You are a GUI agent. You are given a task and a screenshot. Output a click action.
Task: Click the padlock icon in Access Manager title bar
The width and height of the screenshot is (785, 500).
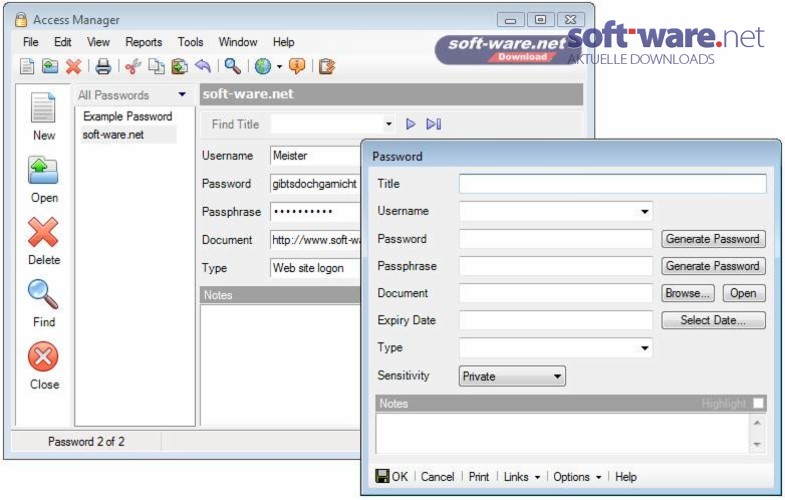click(x=21, y=20)
